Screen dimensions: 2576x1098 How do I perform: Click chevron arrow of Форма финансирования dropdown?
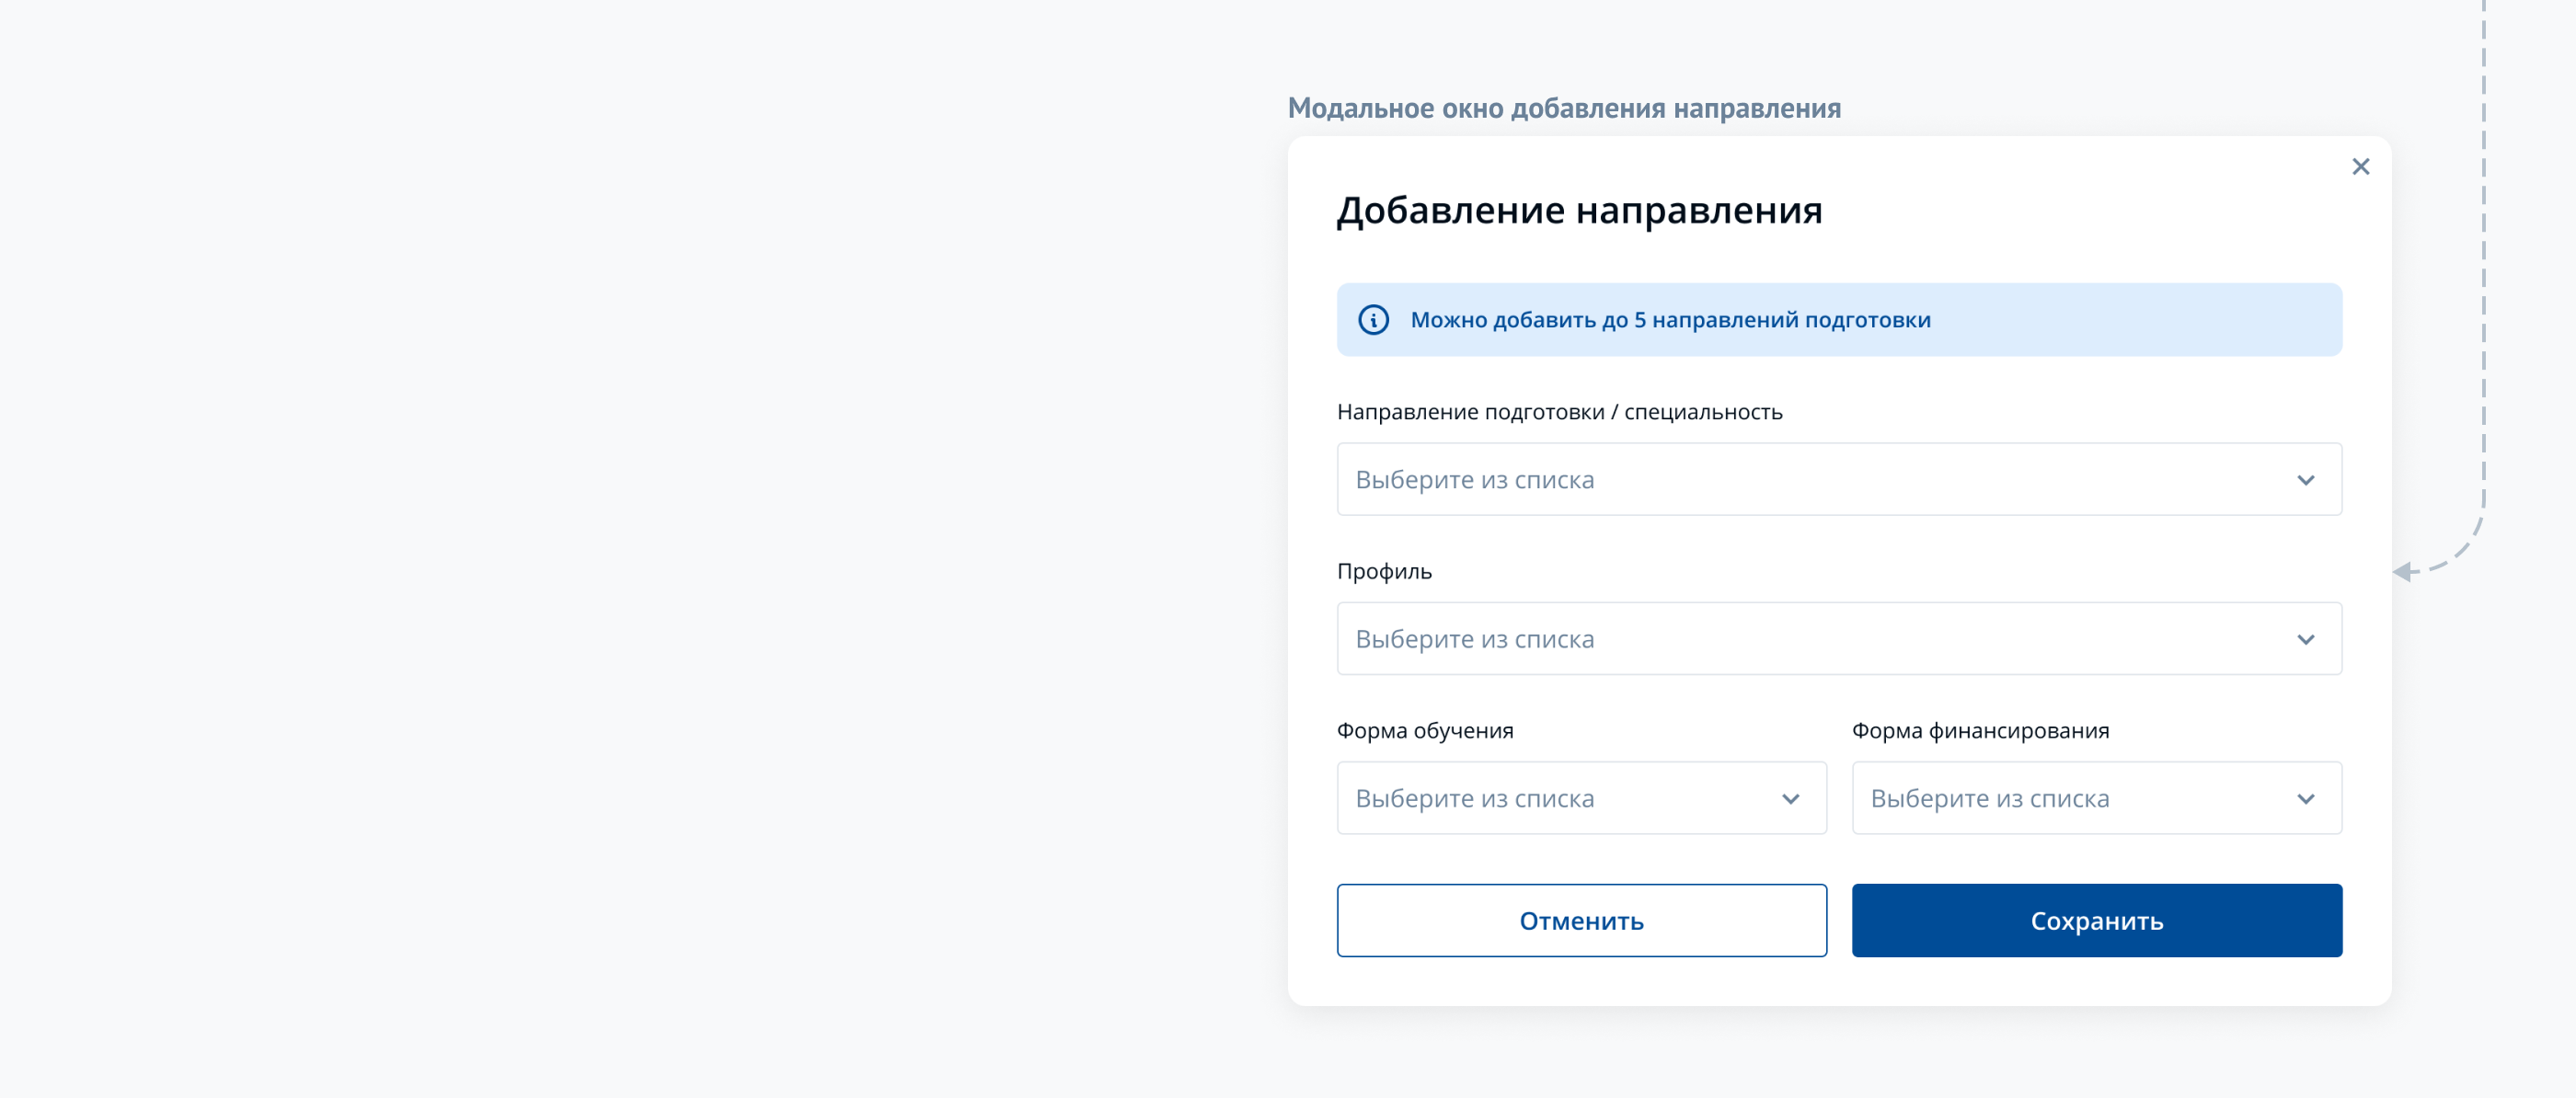(x=2305, y=799)
